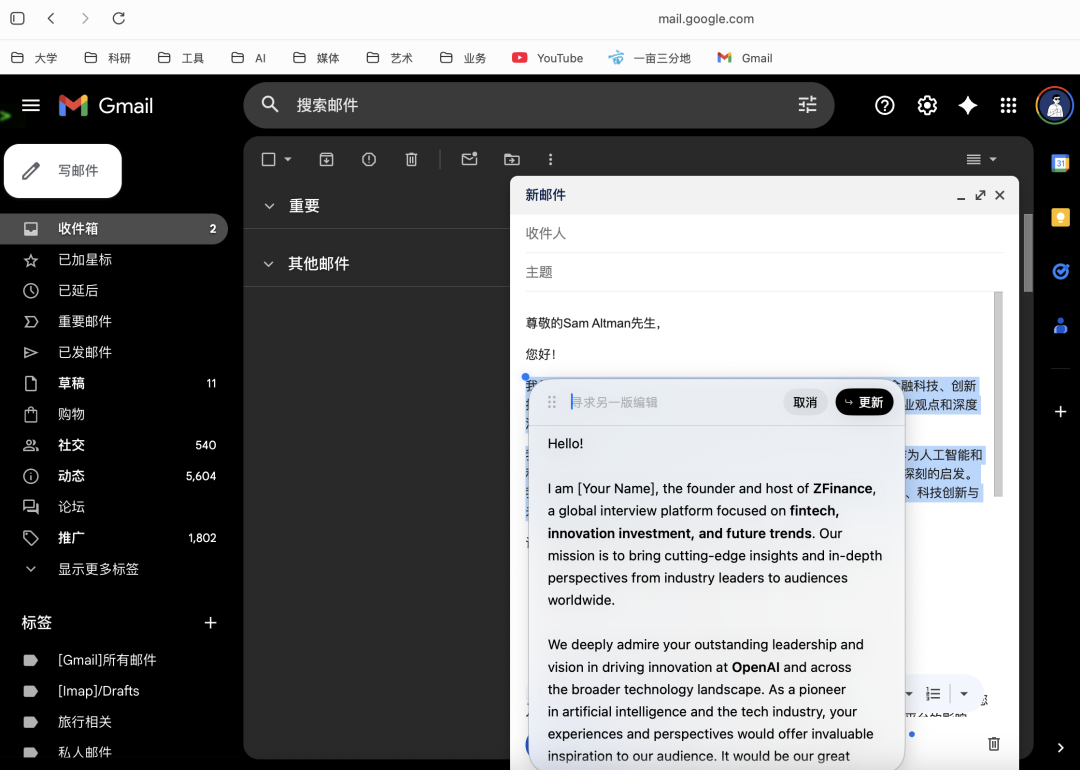Click the Archive toolbar icon
The width and height of the screenshot is (1080, 770).
point(326,159)
